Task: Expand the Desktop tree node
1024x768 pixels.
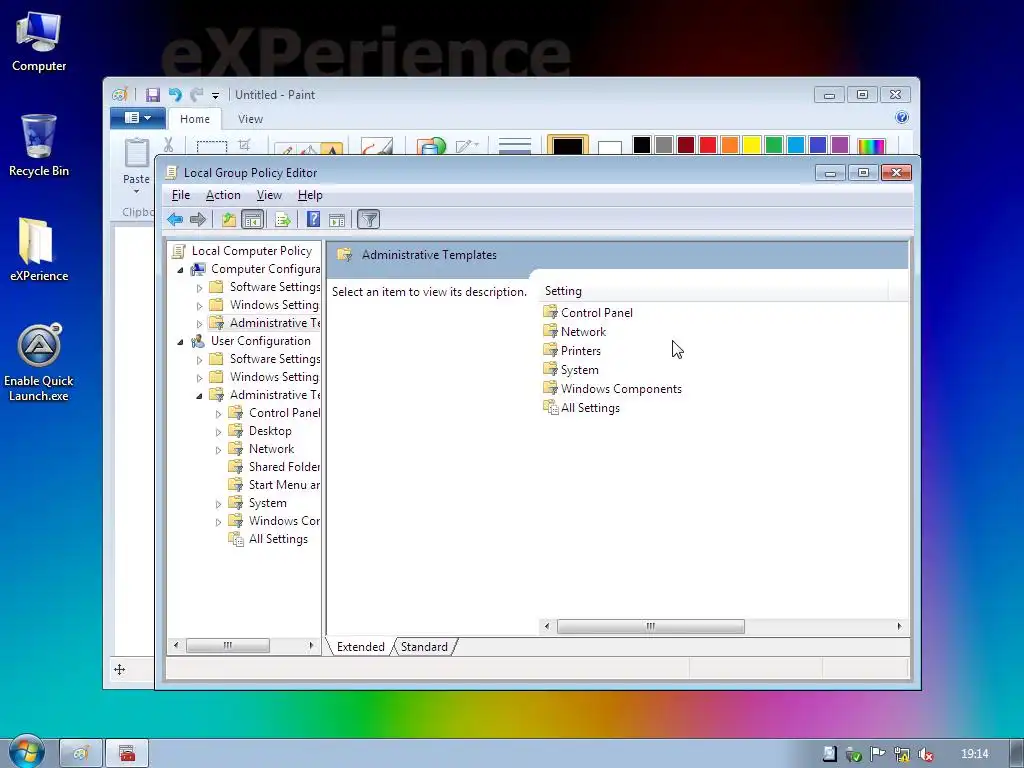Action: (219, 432)
